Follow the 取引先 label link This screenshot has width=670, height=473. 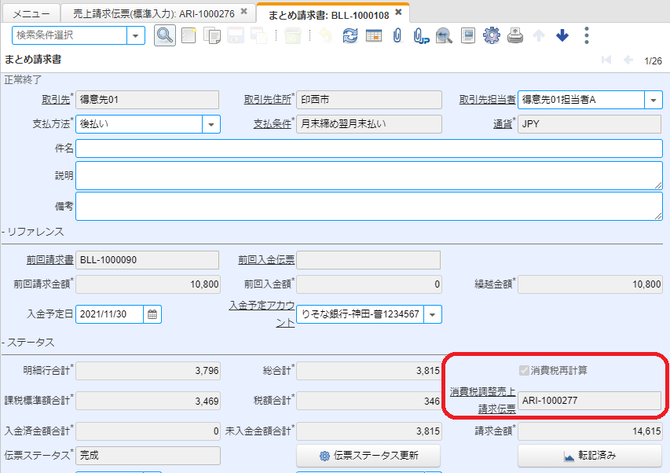[x=56, y=100]
